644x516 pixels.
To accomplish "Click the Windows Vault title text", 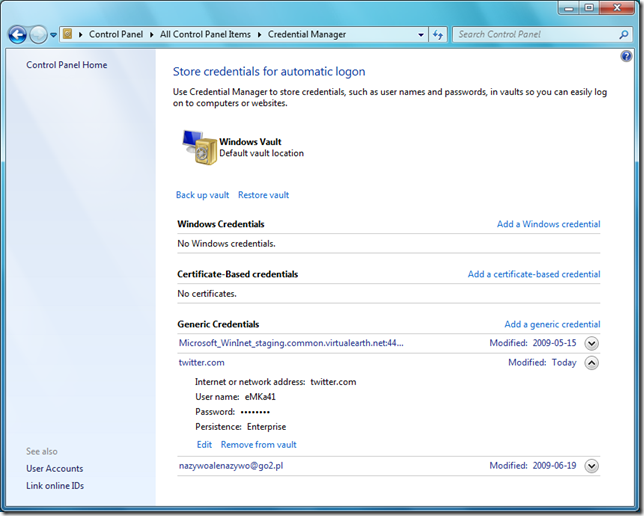I will (250, 142).
